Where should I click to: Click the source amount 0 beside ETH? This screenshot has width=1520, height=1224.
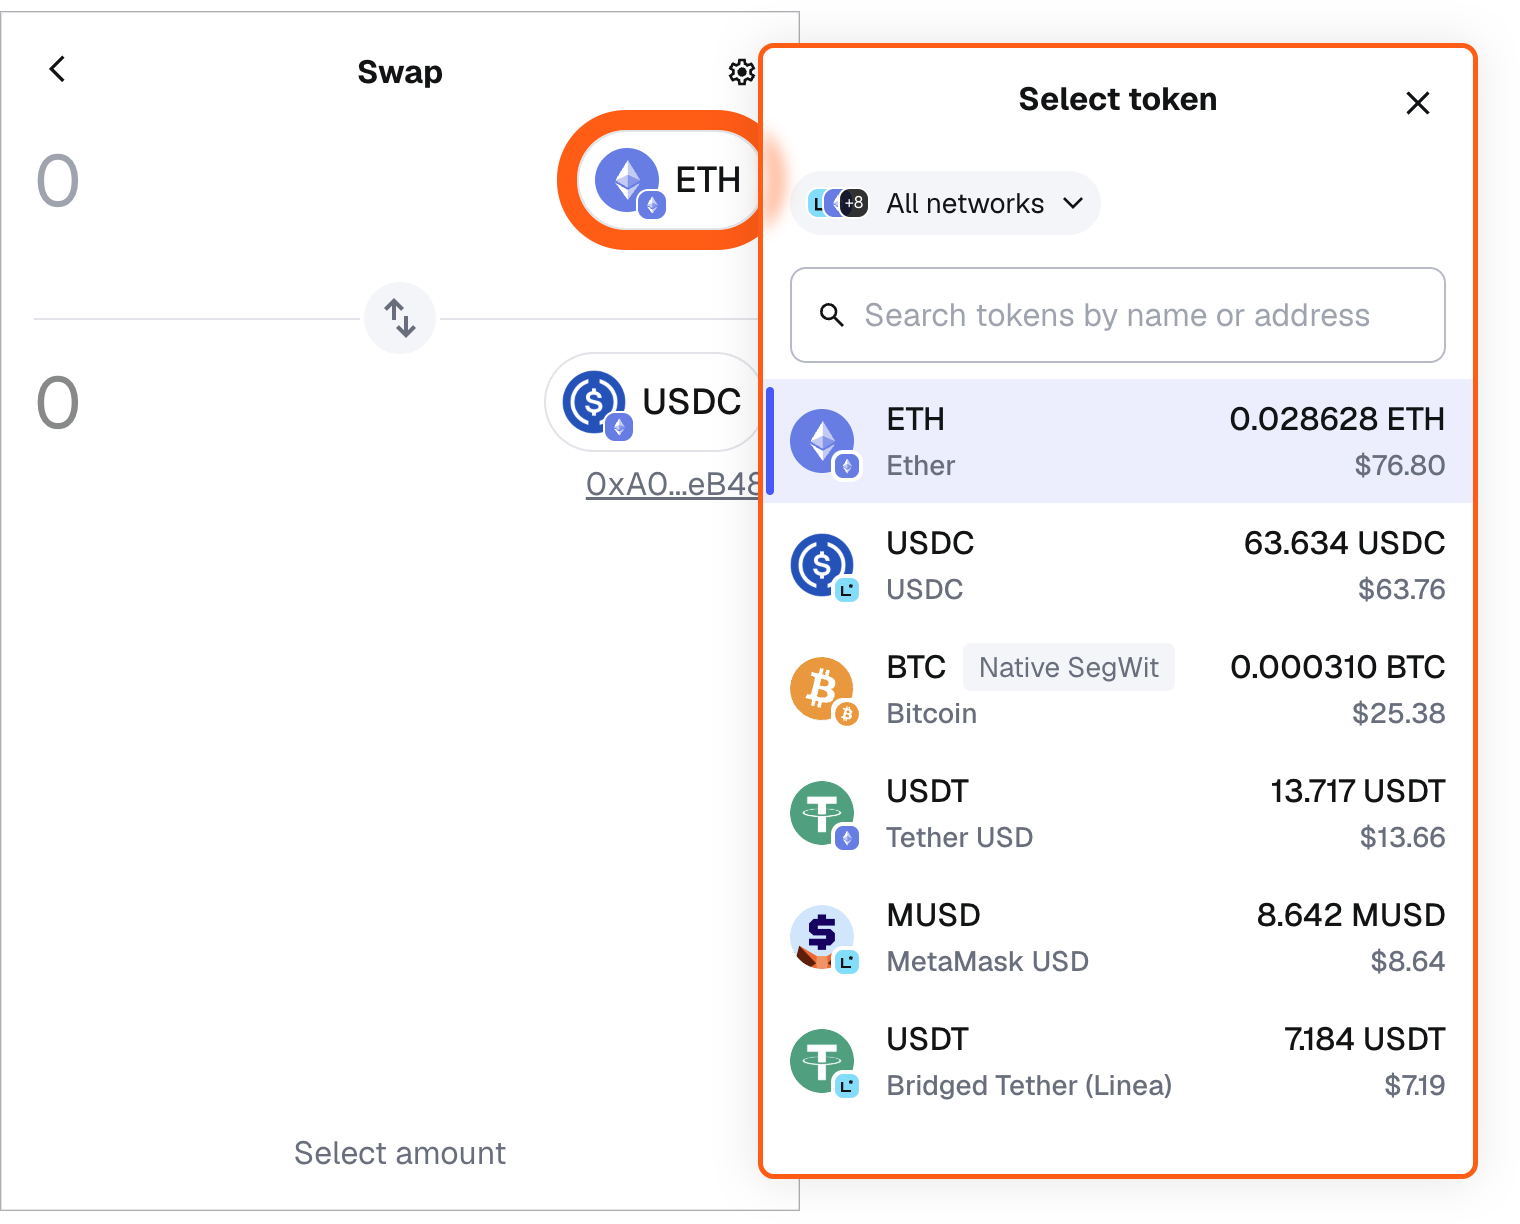click(x=58, y=181)
